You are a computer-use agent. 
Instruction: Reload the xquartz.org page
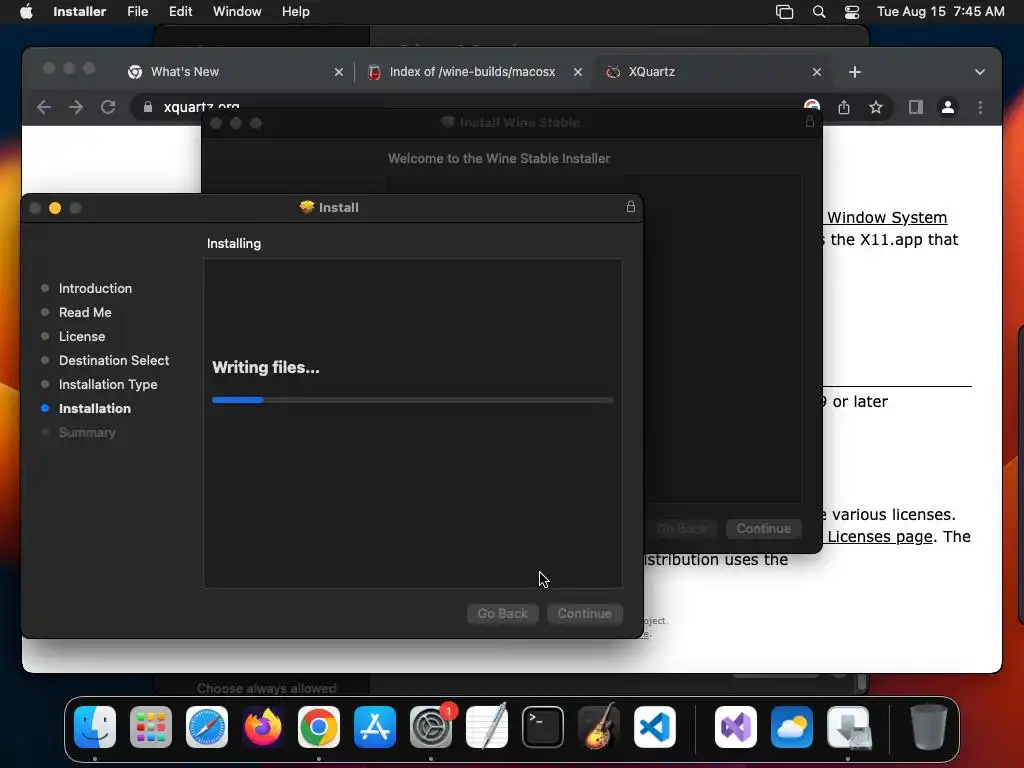pos(108,107)
